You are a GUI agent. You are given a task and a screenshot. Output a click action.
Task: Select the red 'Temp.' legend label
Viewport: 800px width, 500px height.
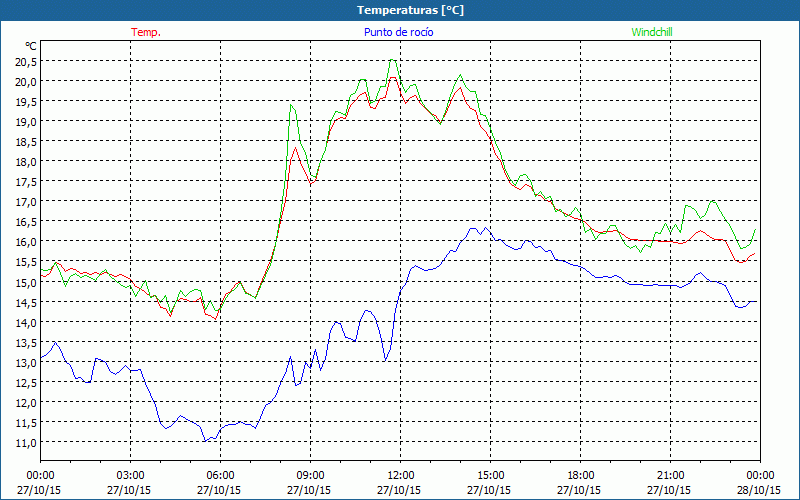click(146, 32)
